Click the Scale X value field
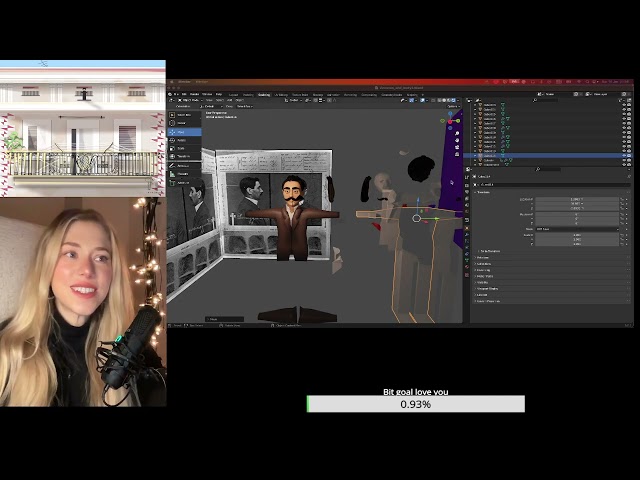This screenshot has width=640, height=480. 577,235
